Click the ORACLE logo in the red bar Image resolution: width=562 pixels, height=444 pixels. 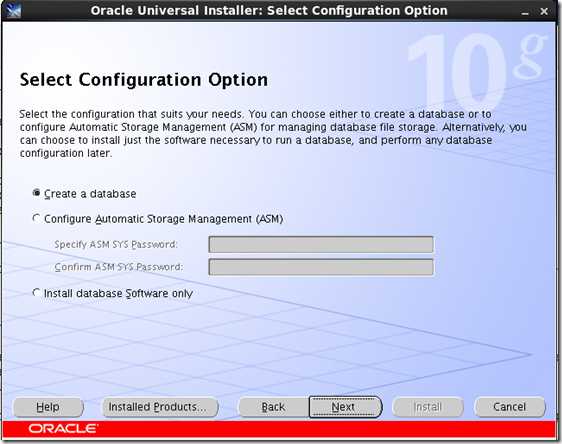[x=63, y=429]
